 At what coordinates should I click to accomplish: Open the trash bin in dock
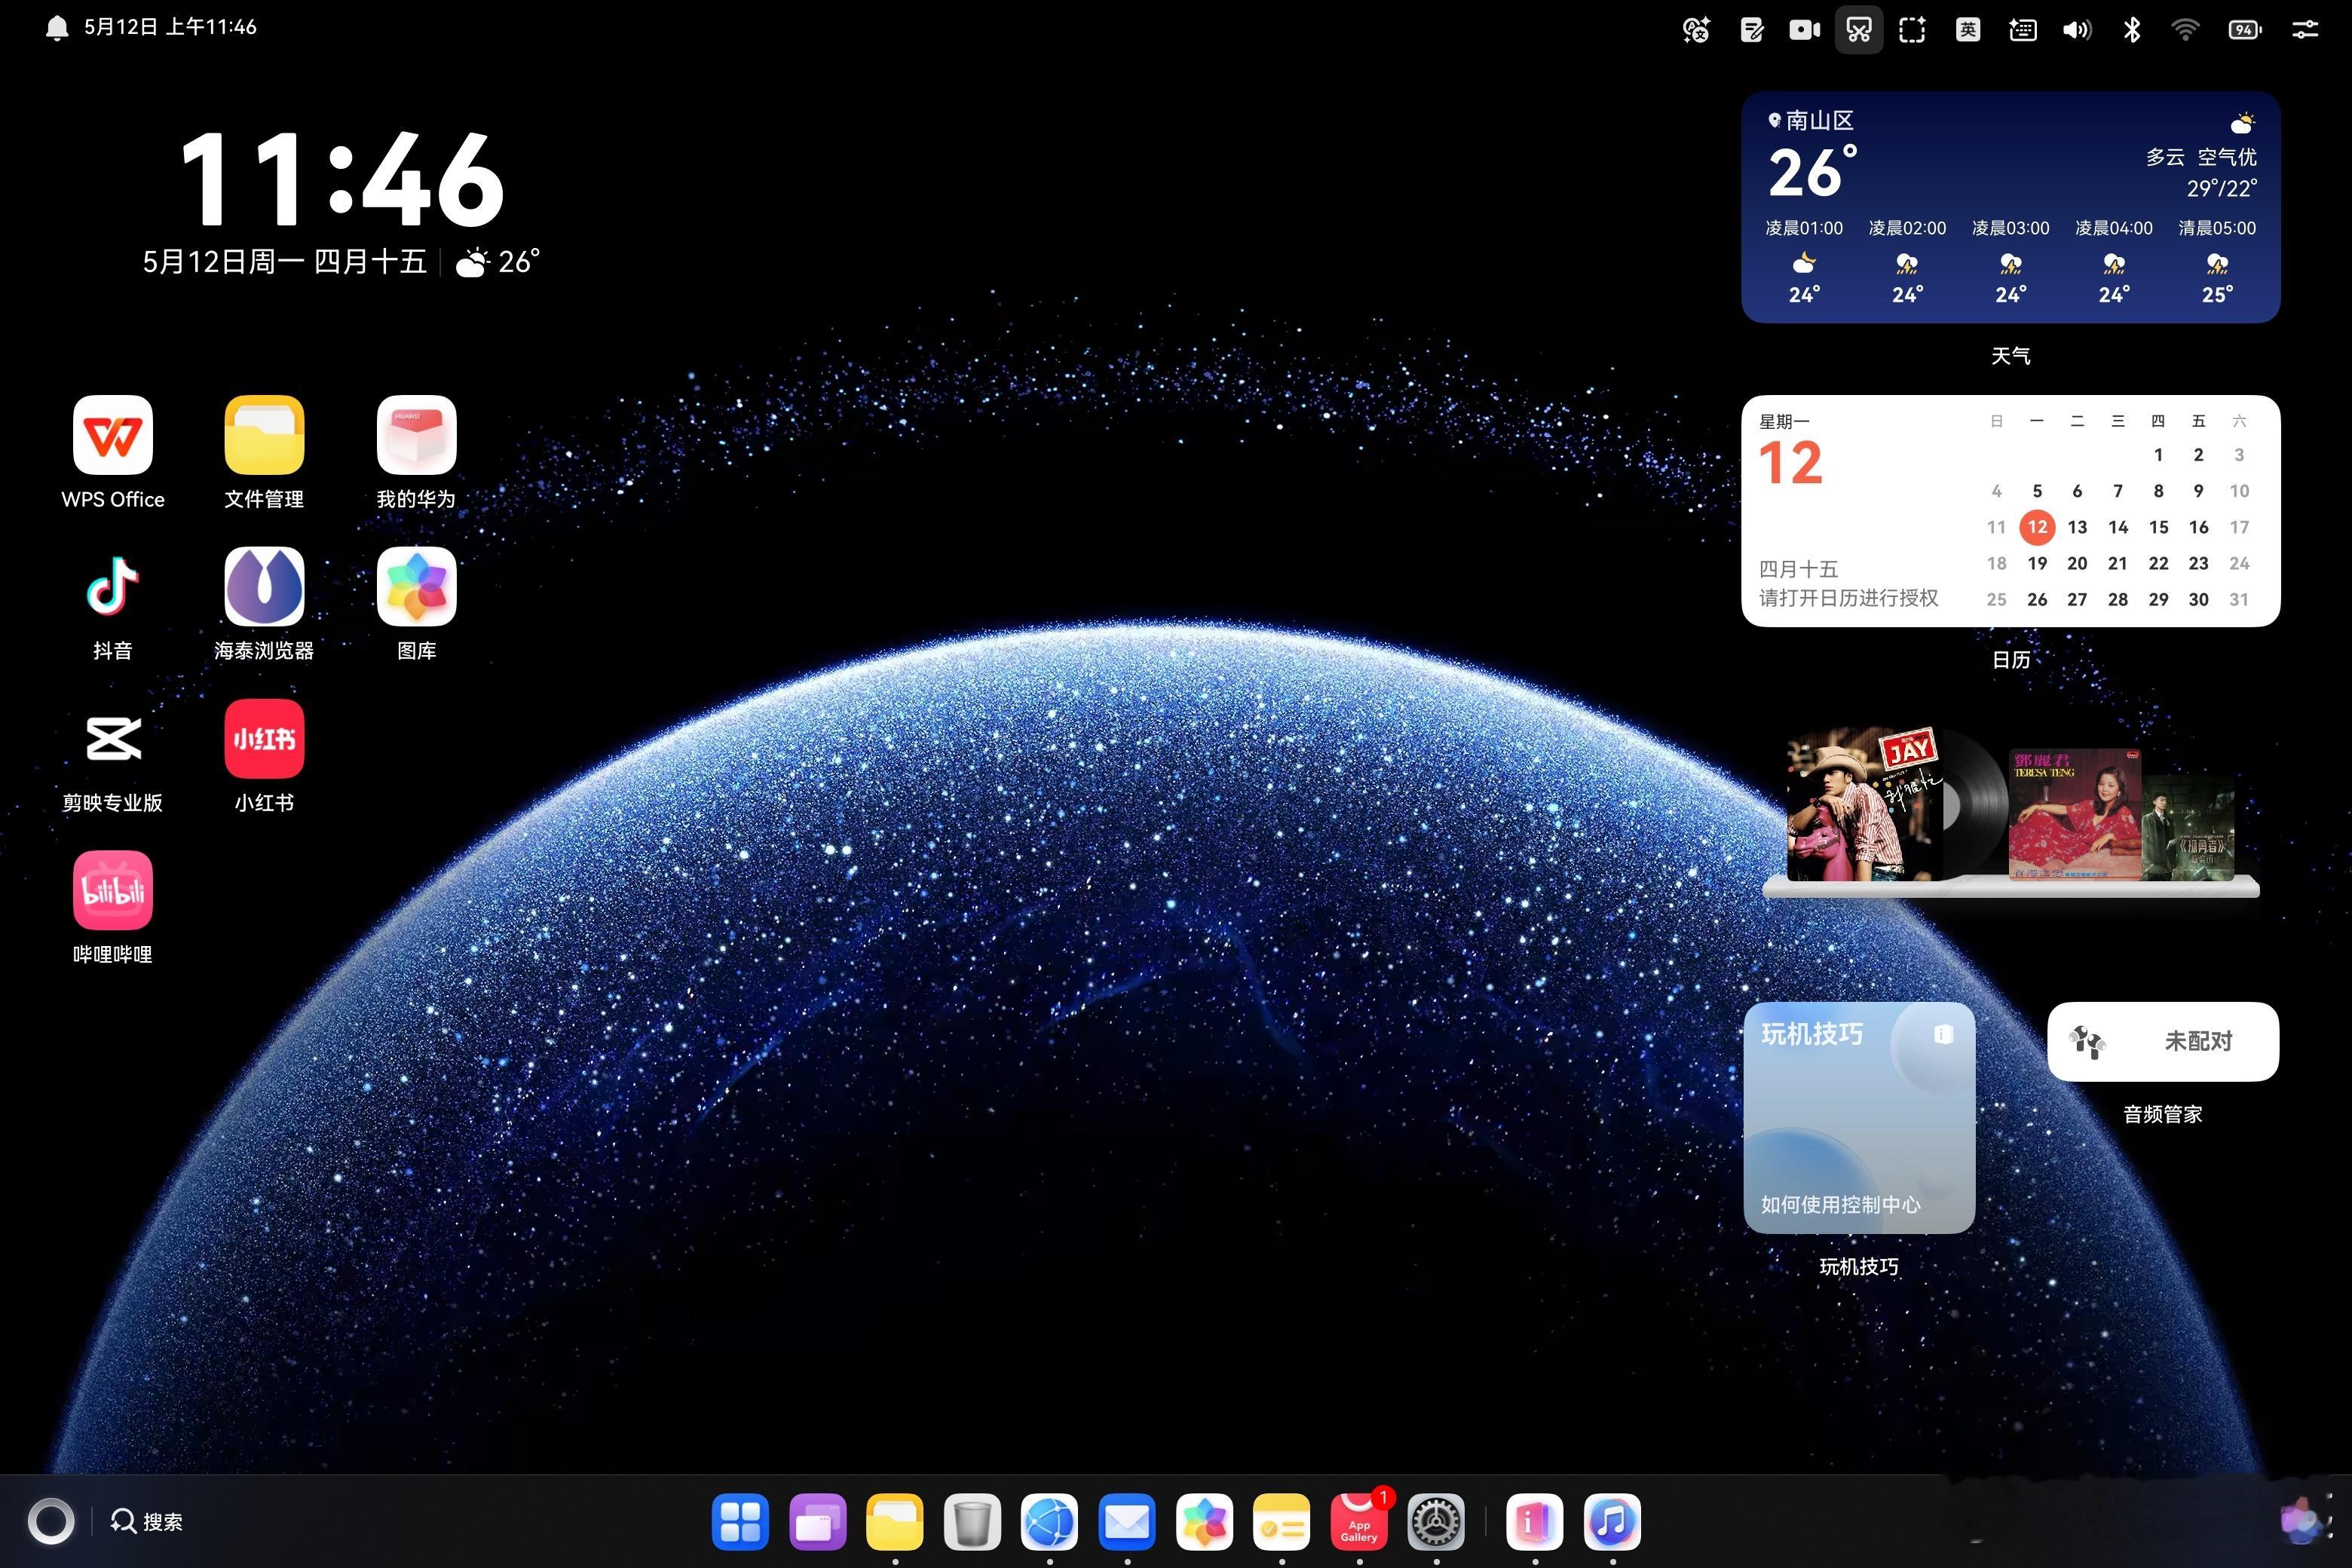click(x=972, y=1522)
